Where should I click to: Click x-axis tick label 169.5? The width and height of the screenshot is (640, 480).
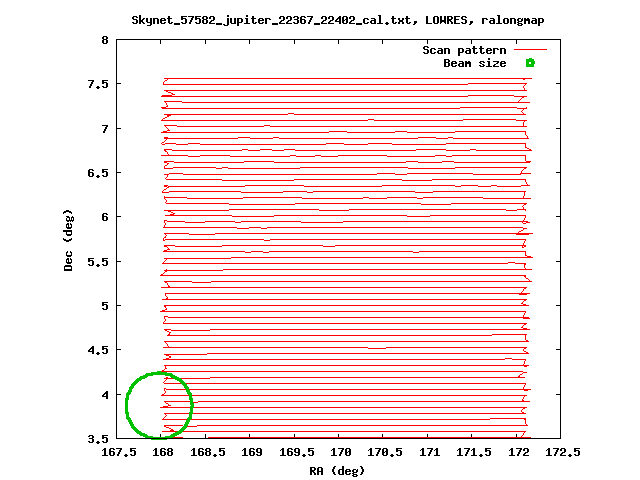coord(297,452)
